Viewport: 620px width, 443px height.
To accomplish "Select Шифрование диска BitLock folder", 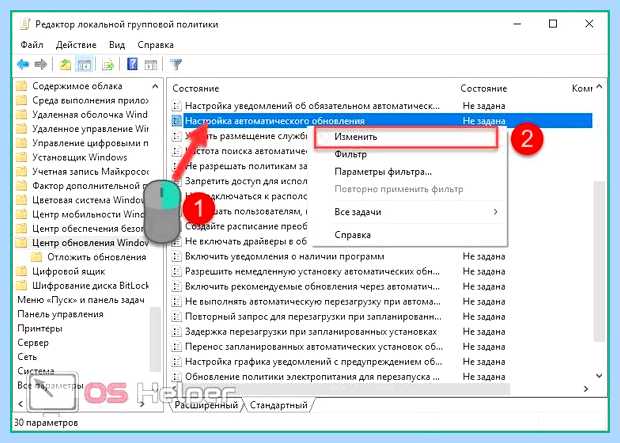I will click(x=90, y=286).
